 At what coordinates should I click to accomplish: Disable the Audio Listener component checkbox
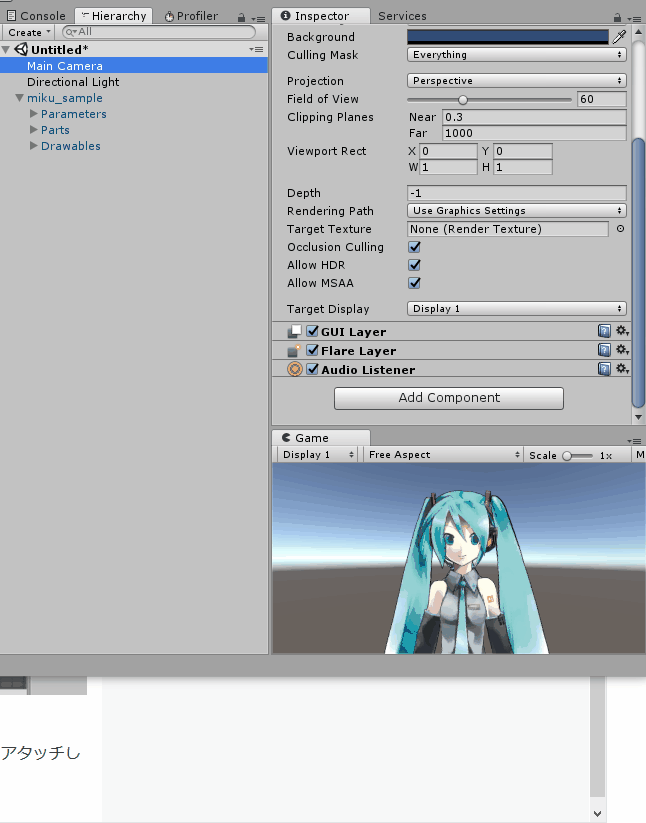coord(312,369)
